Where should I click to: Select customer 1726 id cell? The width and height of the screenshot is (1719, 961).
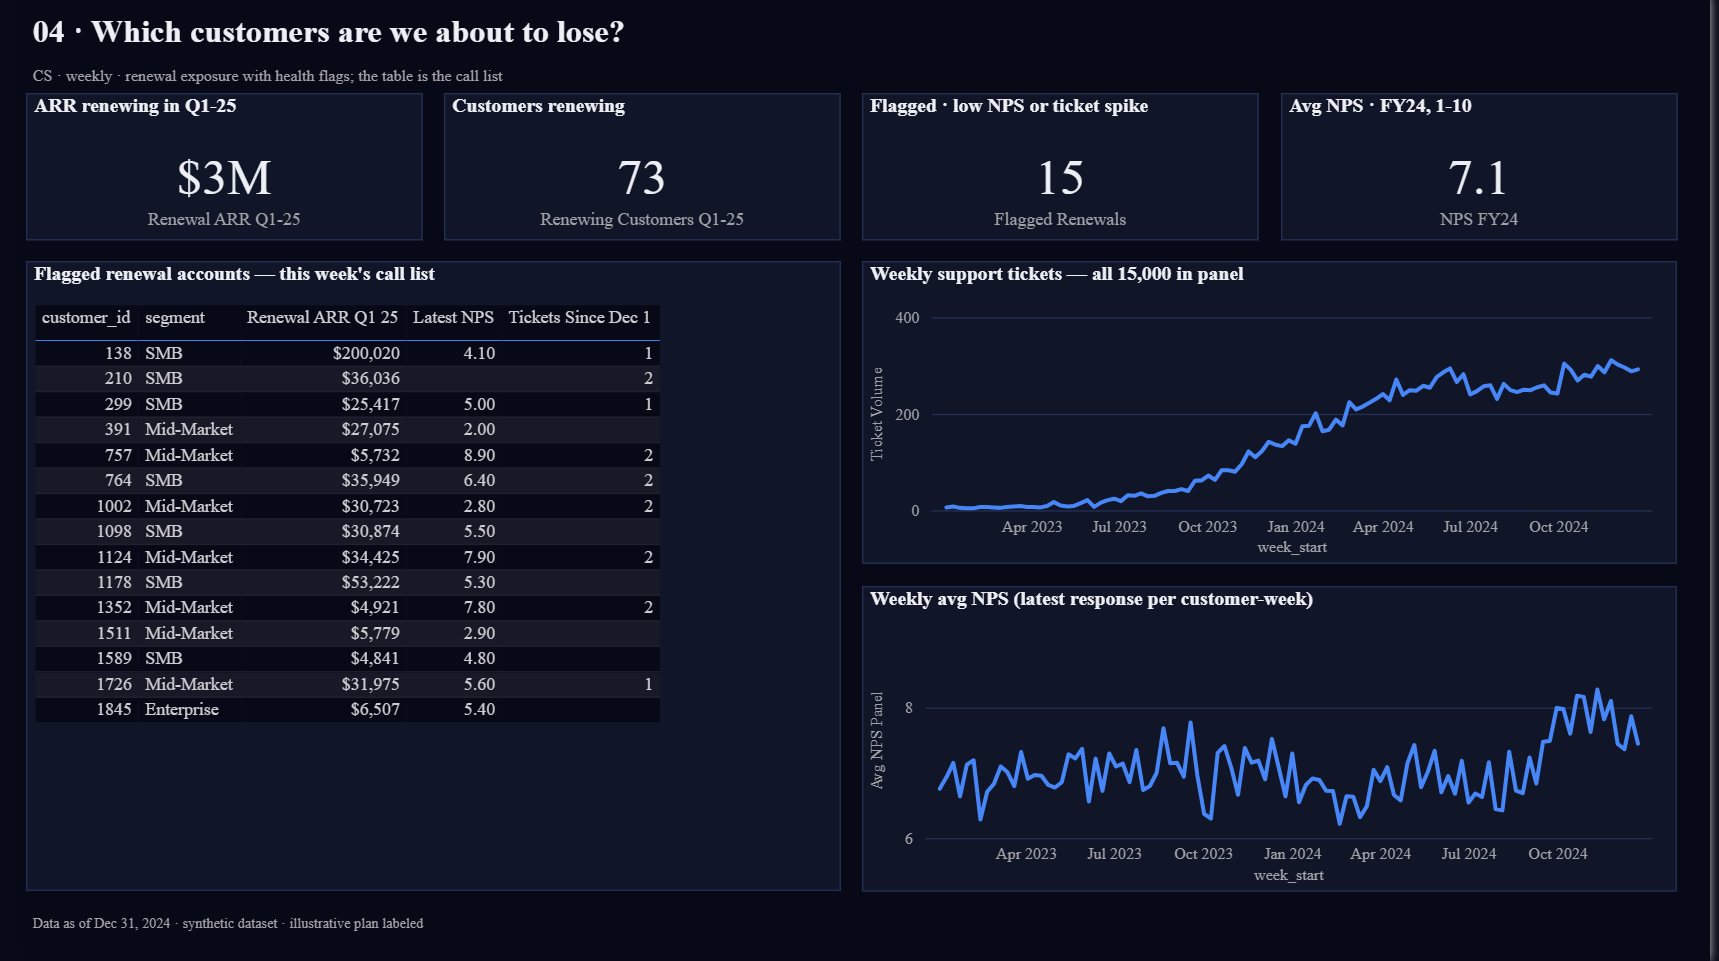click(x=114, y=684)
